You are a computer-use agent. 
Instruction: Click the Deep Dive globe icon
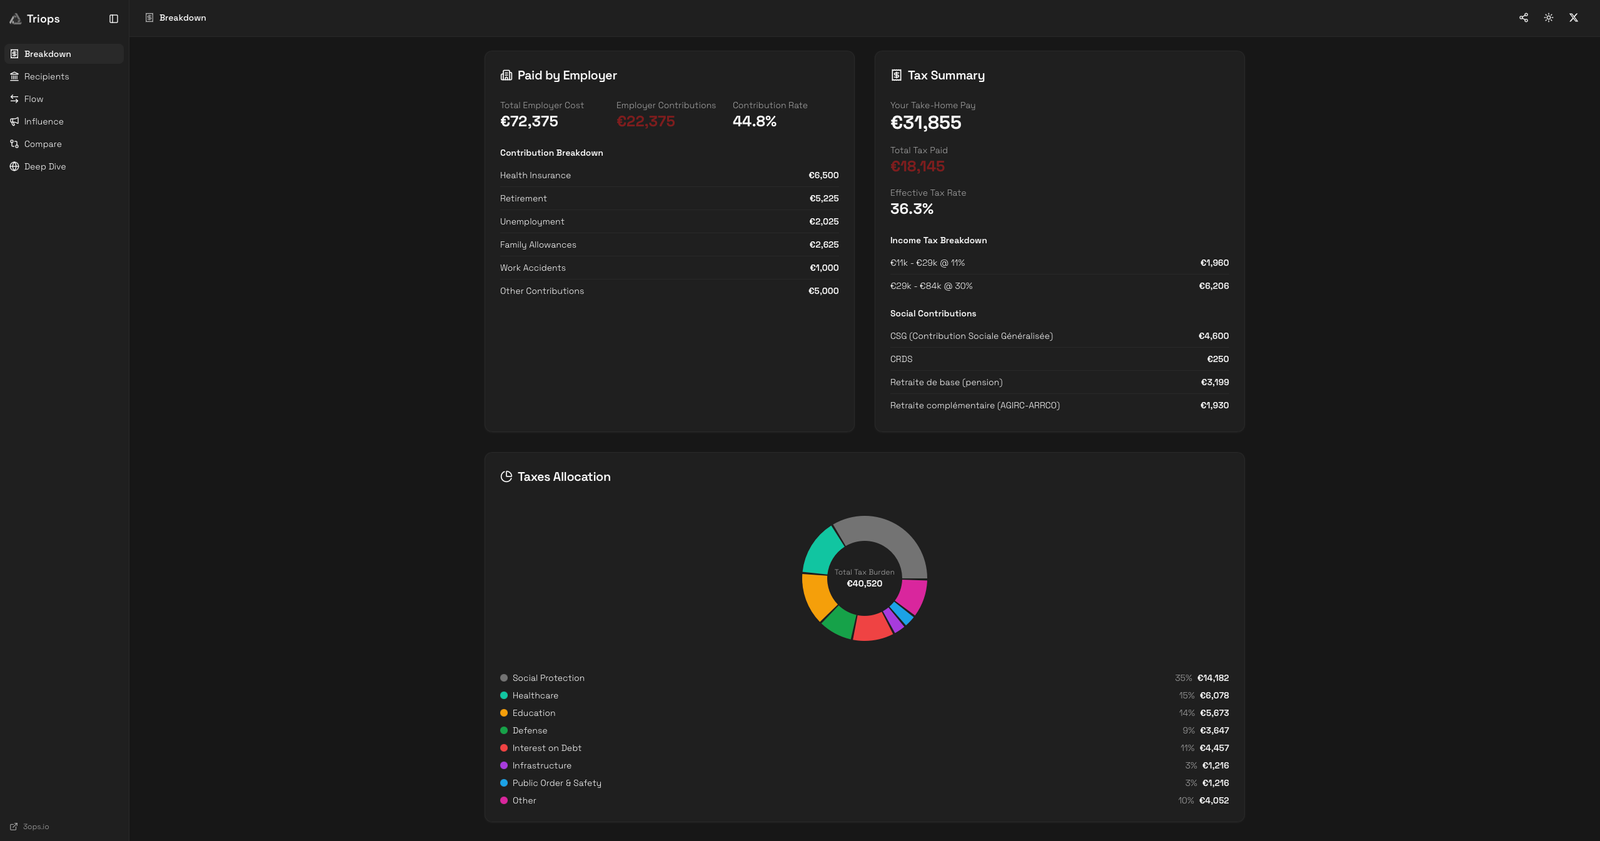tap(14, 167)
